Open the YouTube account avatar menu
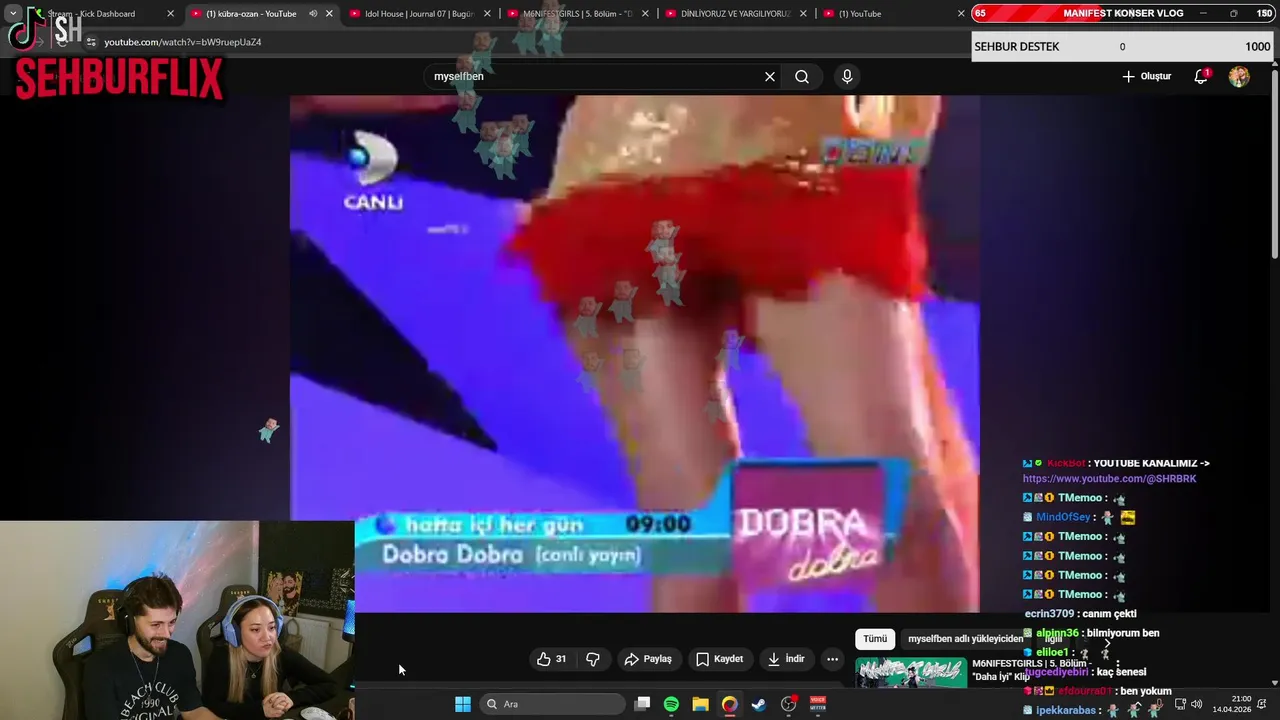 [x=1239, y=76]
